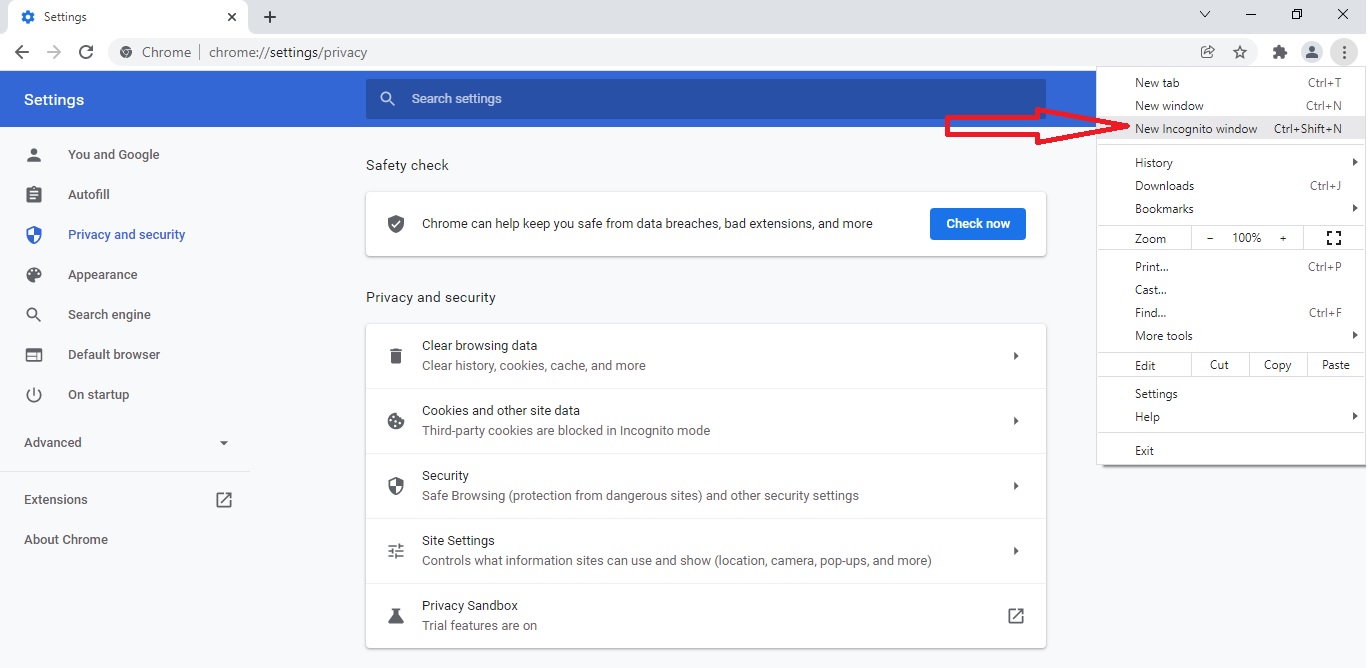Click the Share this page icon
The height and width of the screenshot is (668, 1370).
(1208, 52)
